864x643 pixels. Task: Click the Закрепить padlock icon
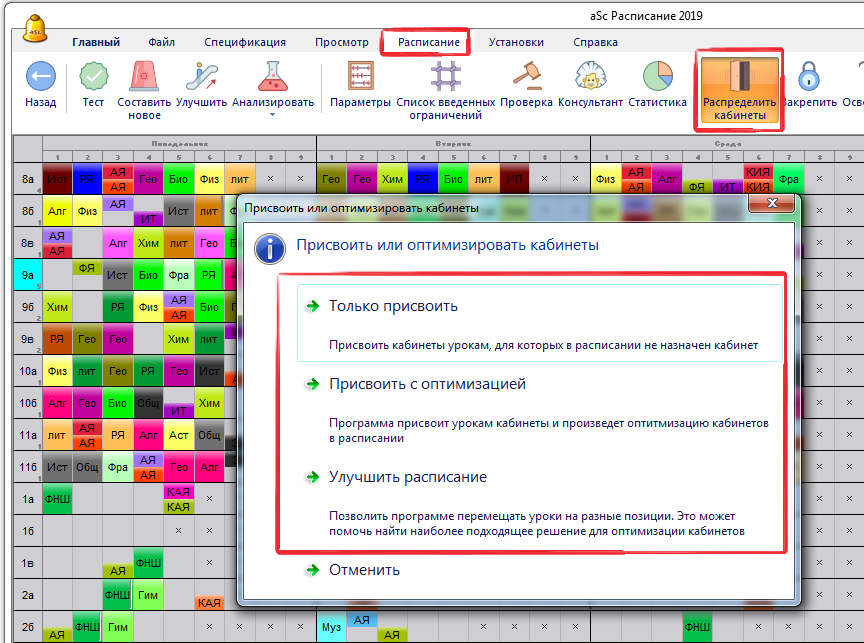[x=809, y=78]
